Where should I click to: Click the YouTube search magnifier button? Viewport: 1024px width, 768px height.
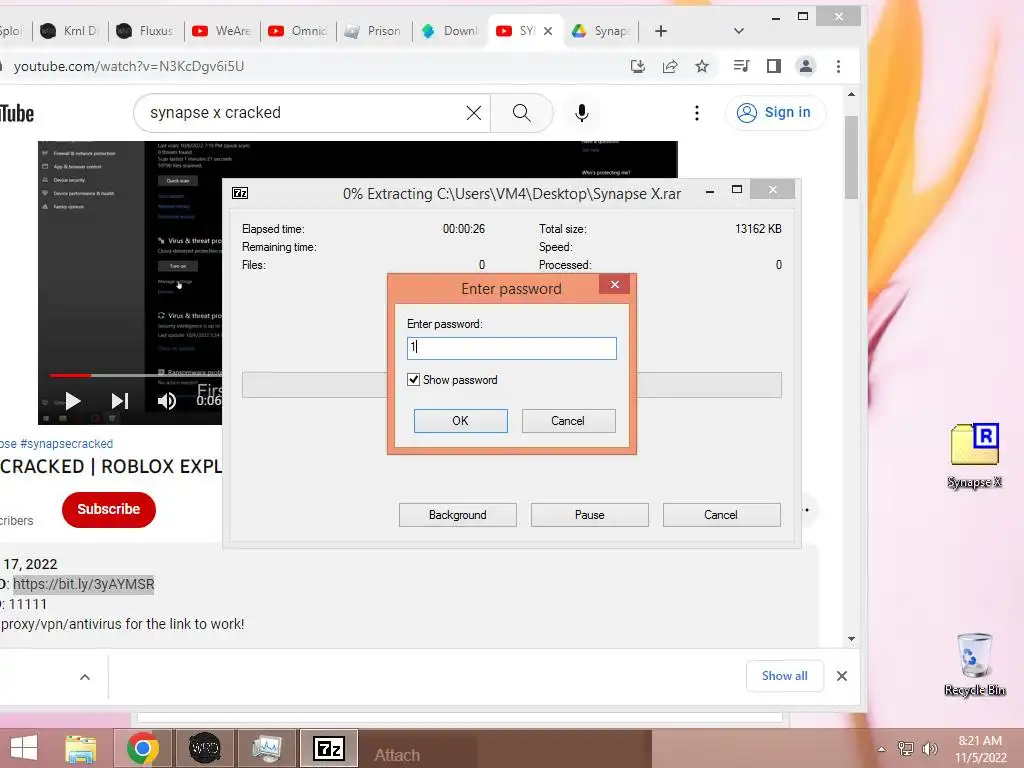point(521,113)
